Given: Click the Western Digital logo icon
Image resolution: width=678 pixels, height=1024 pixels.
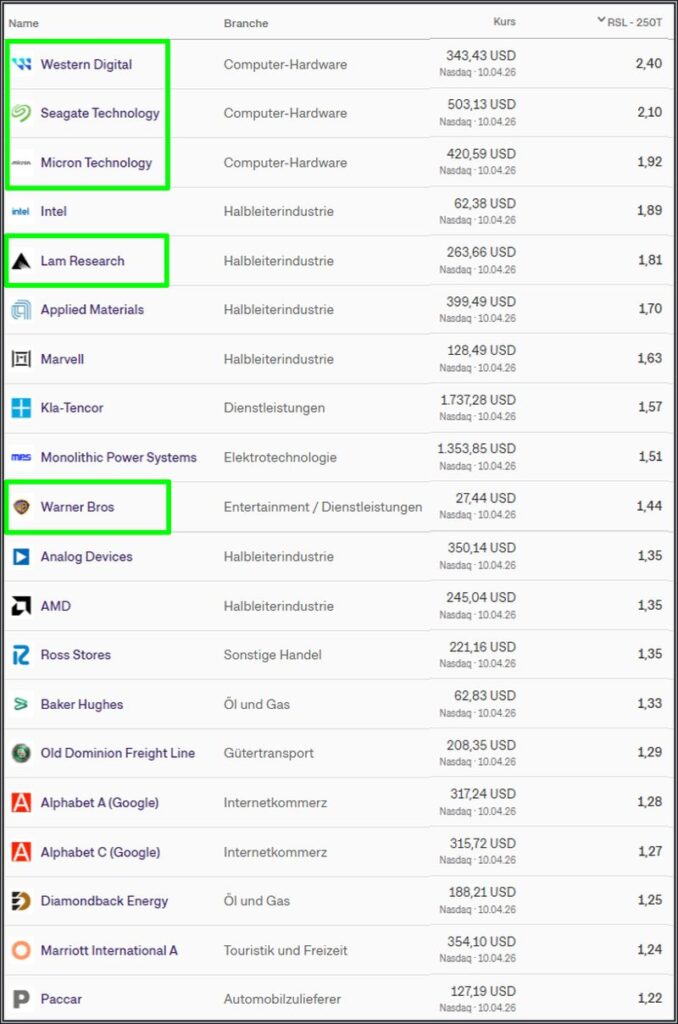Looking at the screenshot, I should (x=21, y=65).
